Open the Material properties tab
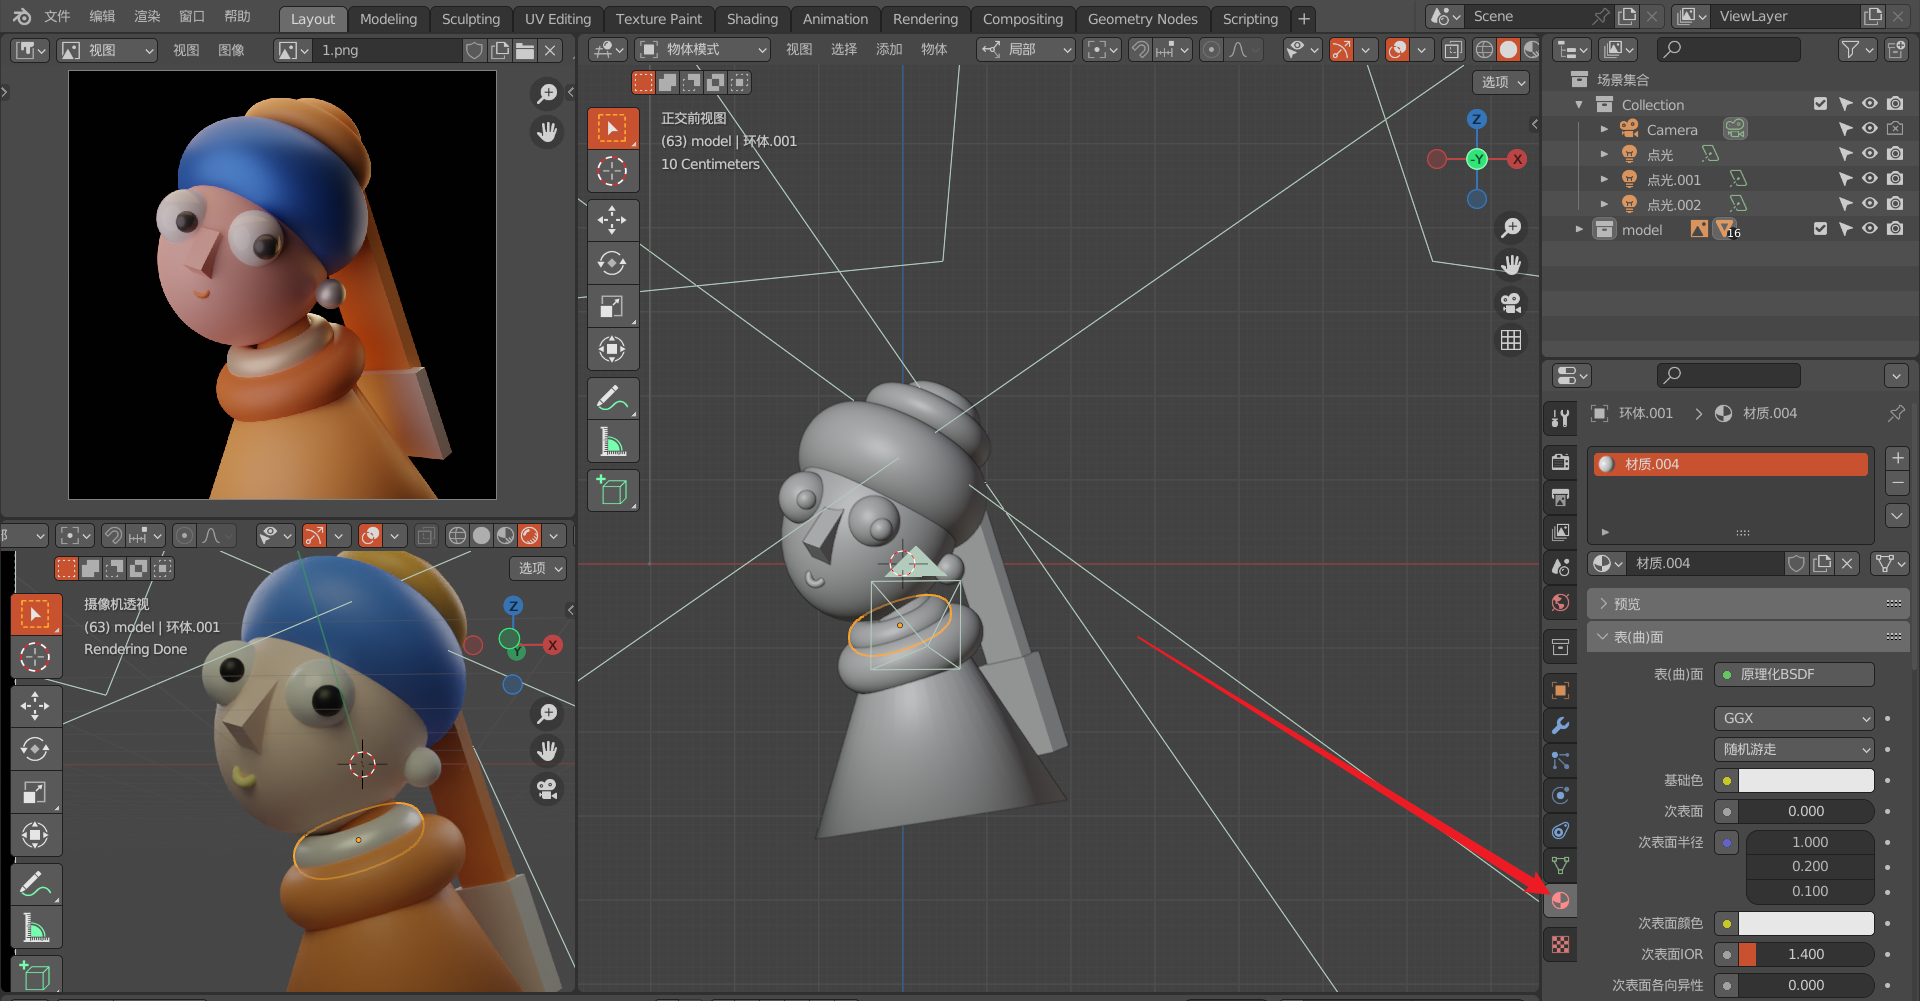 tap(1560, 901)
